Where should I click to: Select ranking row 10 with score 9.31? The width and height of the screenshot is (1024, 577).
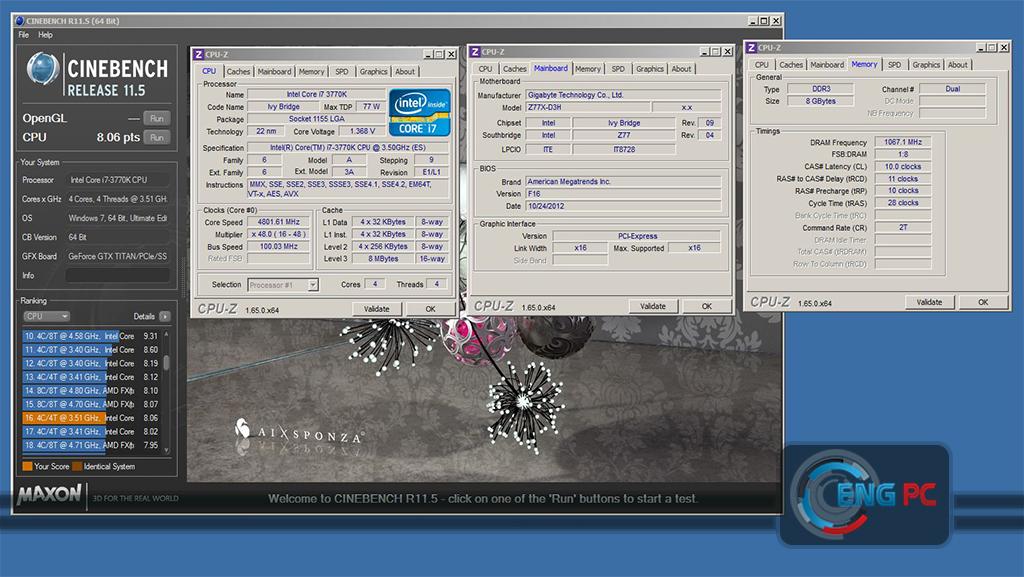point(91,336)
